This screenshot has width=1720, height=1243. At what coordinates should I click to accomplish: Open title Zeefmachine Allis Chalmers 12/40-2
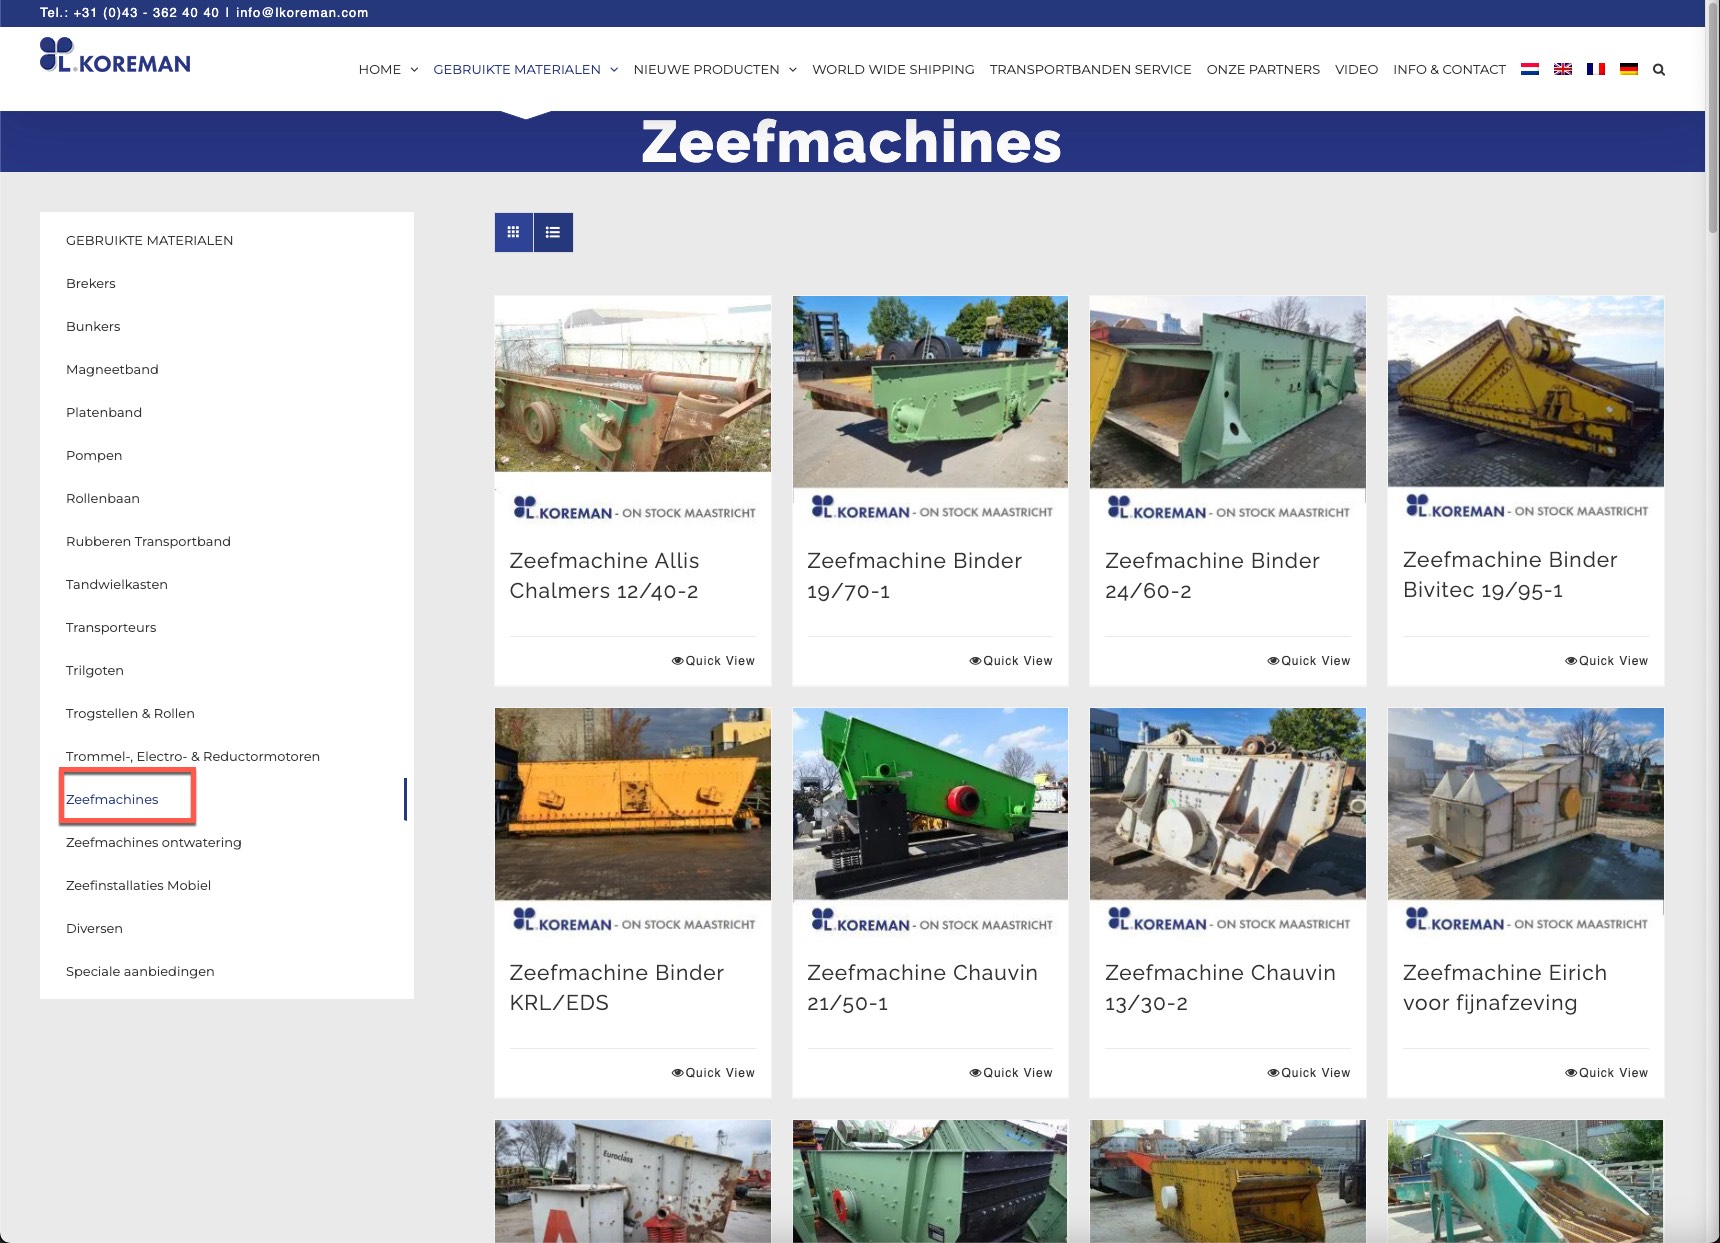pos(604,576)
